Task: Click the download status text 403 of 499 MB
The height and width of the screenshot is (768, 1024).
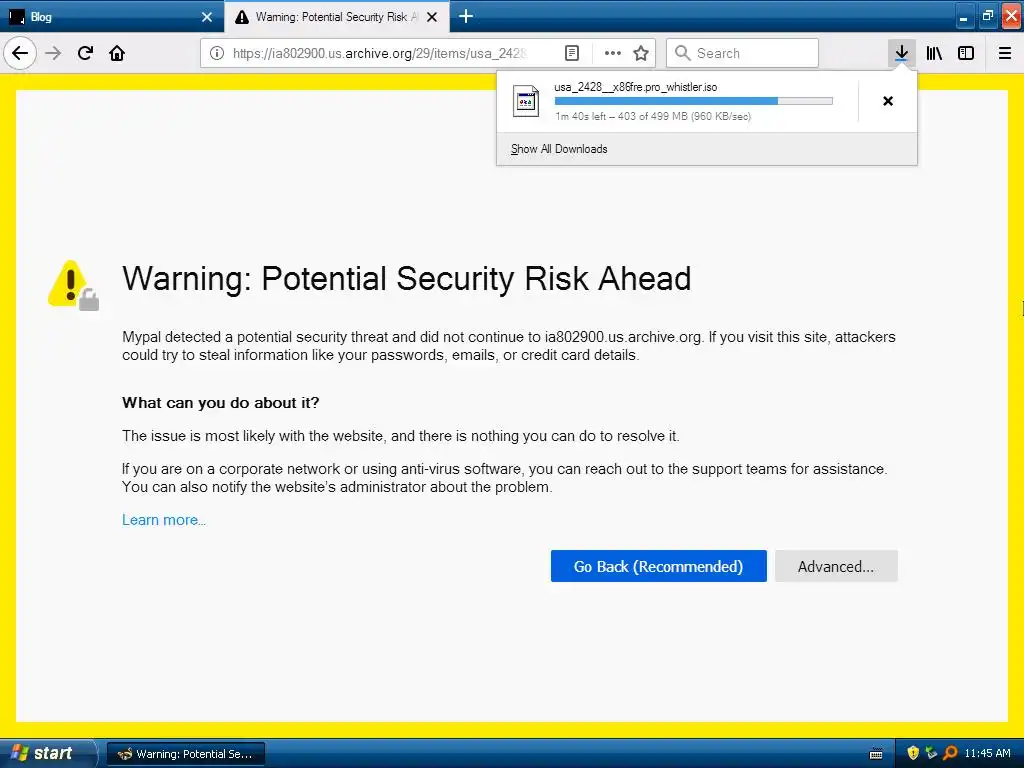Action: [x=653, y=116]
